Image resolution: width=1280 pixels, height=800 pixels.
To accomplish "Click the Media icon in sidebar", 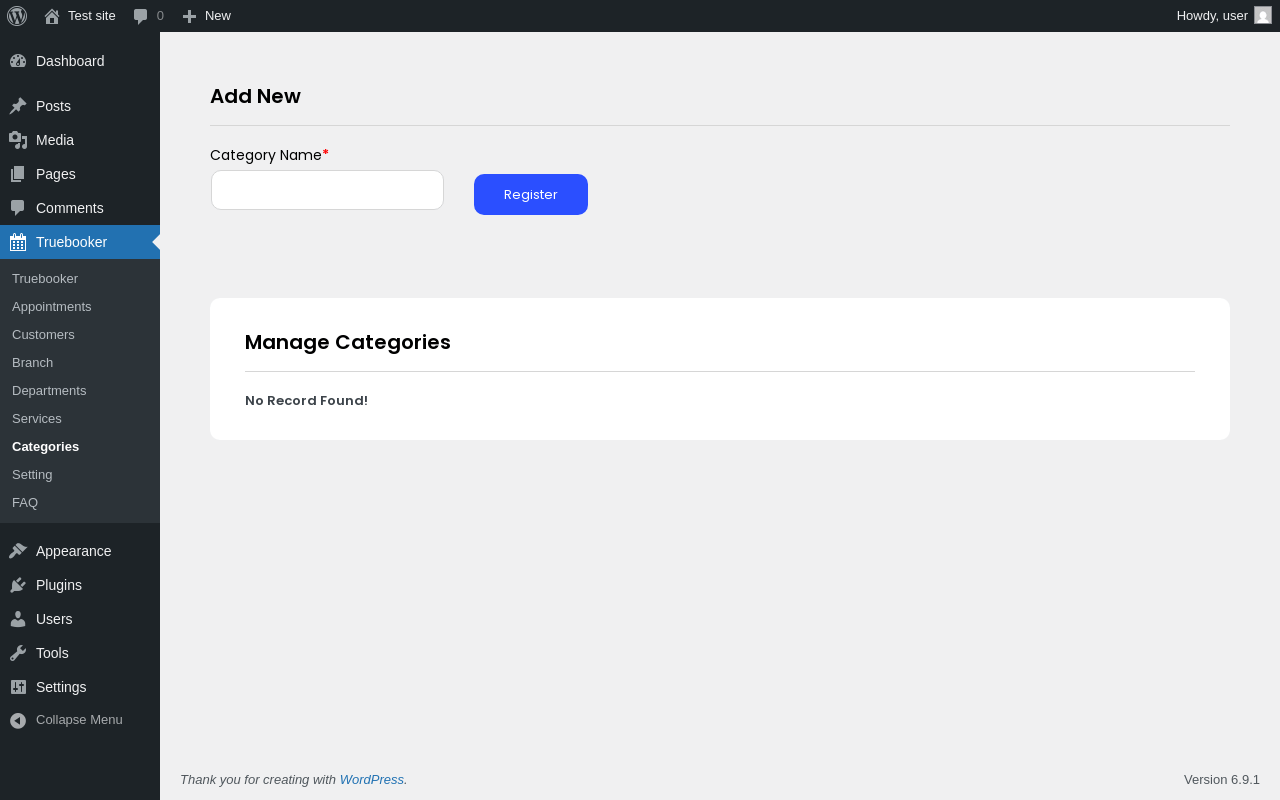I will (x=18, y=140).
